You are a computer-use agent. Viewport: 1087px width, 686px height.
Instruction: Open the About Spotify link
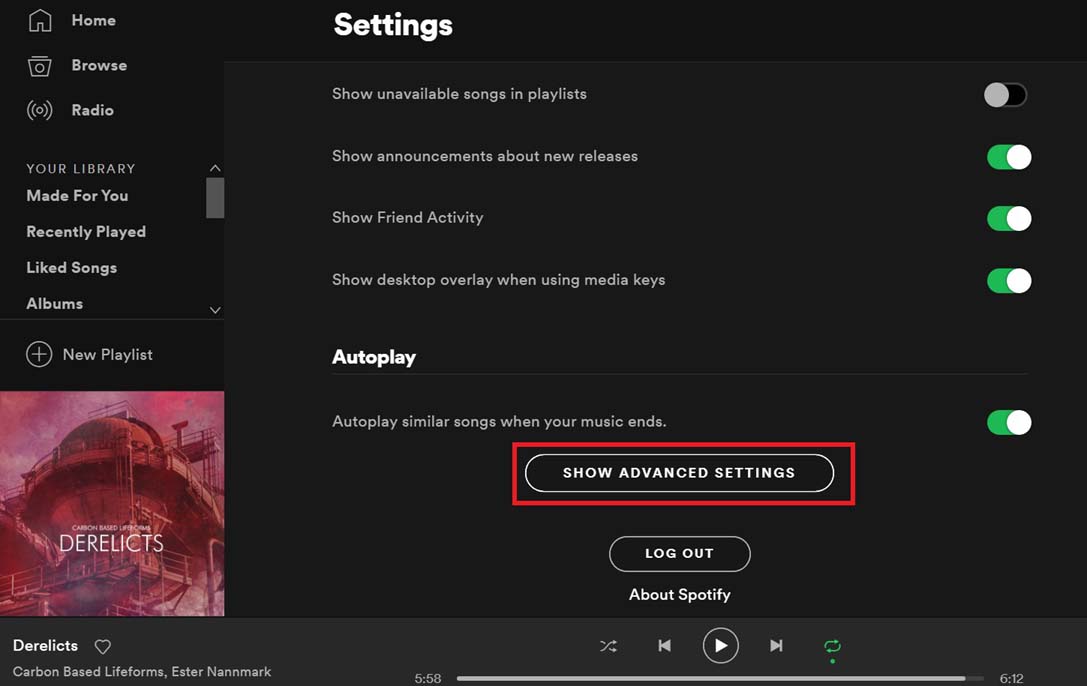[x=680, y=594]
